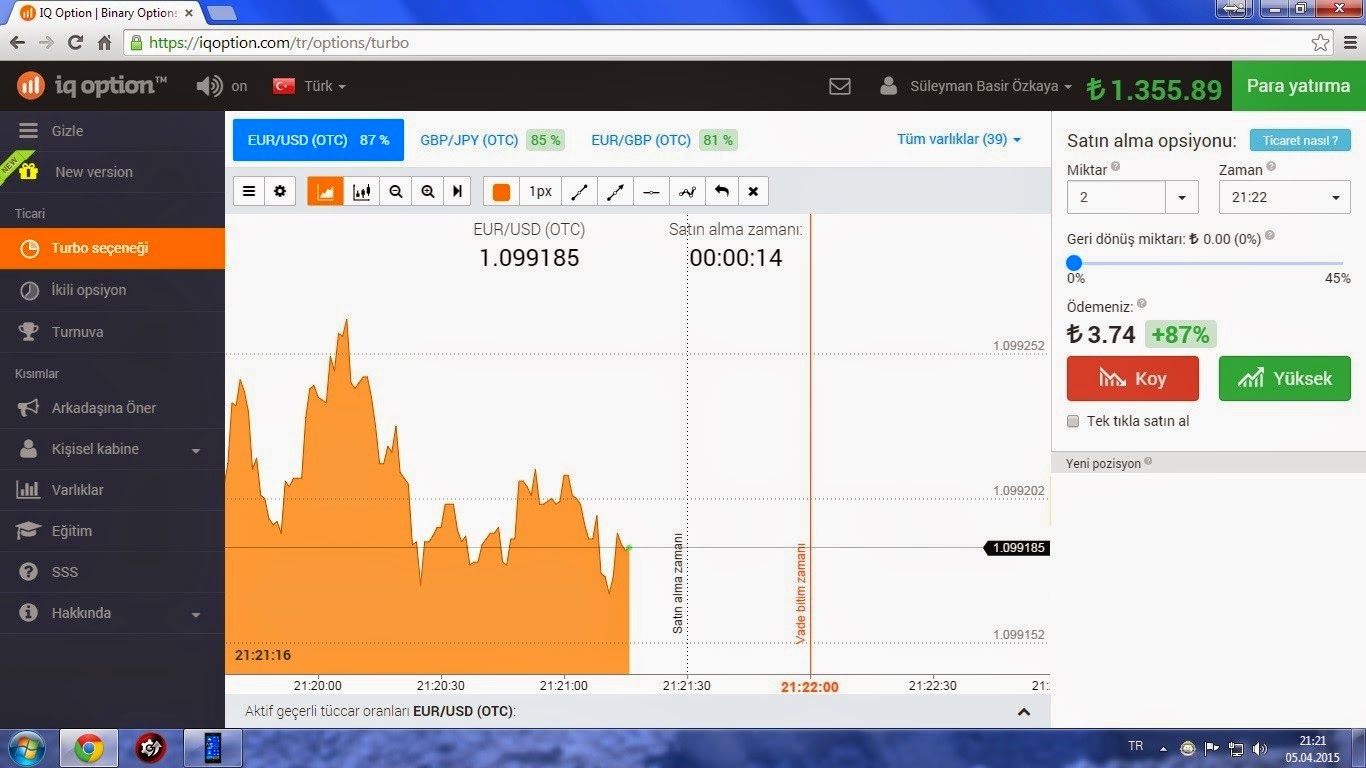This screenshot has height=768, width=1366.
Task: Expand Aktif geçerli tüccar oranları panel
Action: click(1023, 712)
